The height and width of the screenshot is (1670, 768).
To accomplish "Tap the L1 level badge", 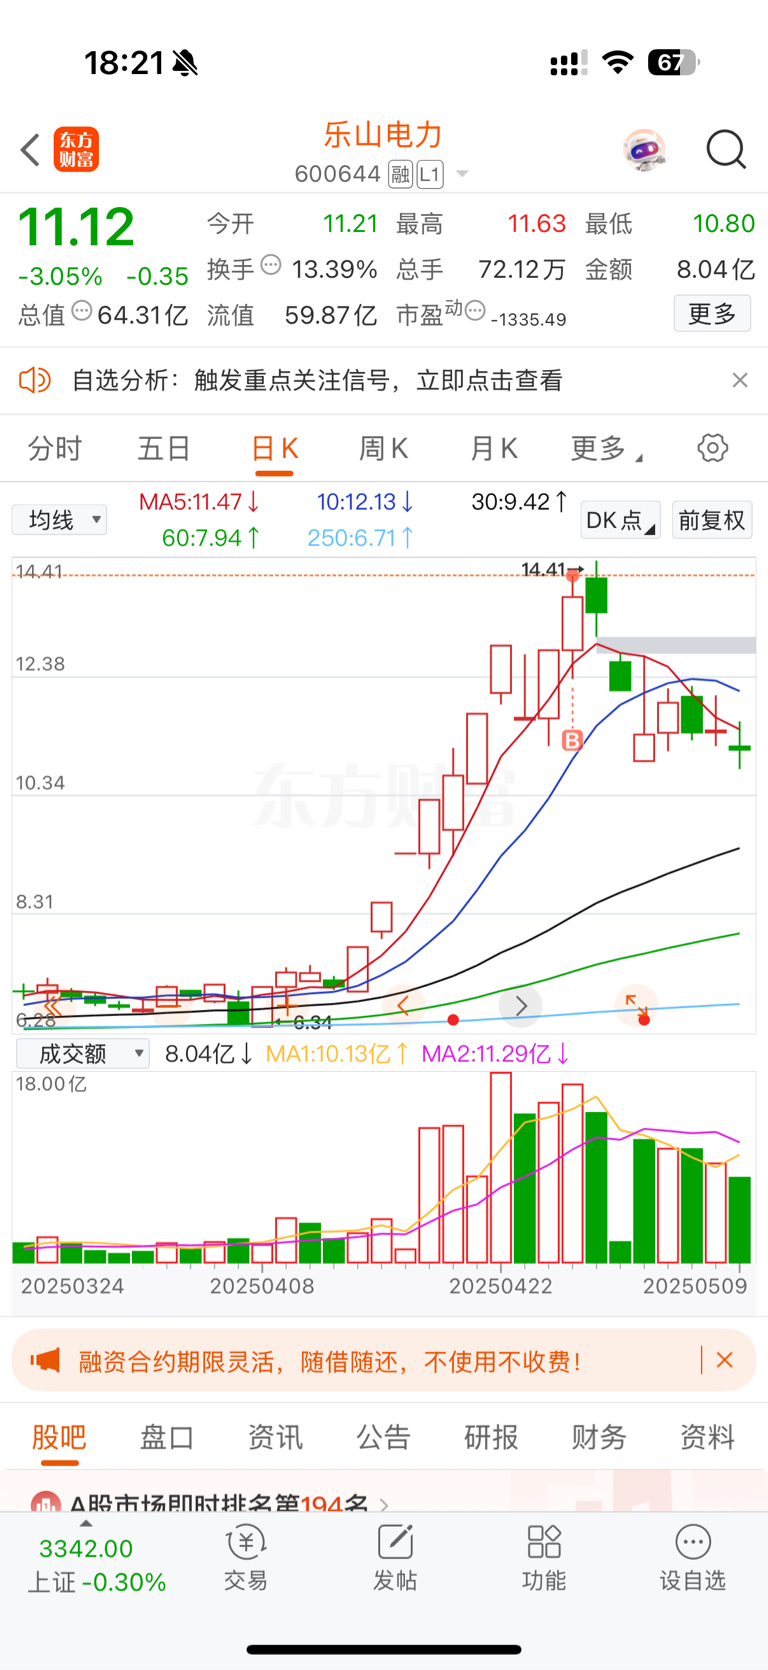I will click(x=429, y=175).
